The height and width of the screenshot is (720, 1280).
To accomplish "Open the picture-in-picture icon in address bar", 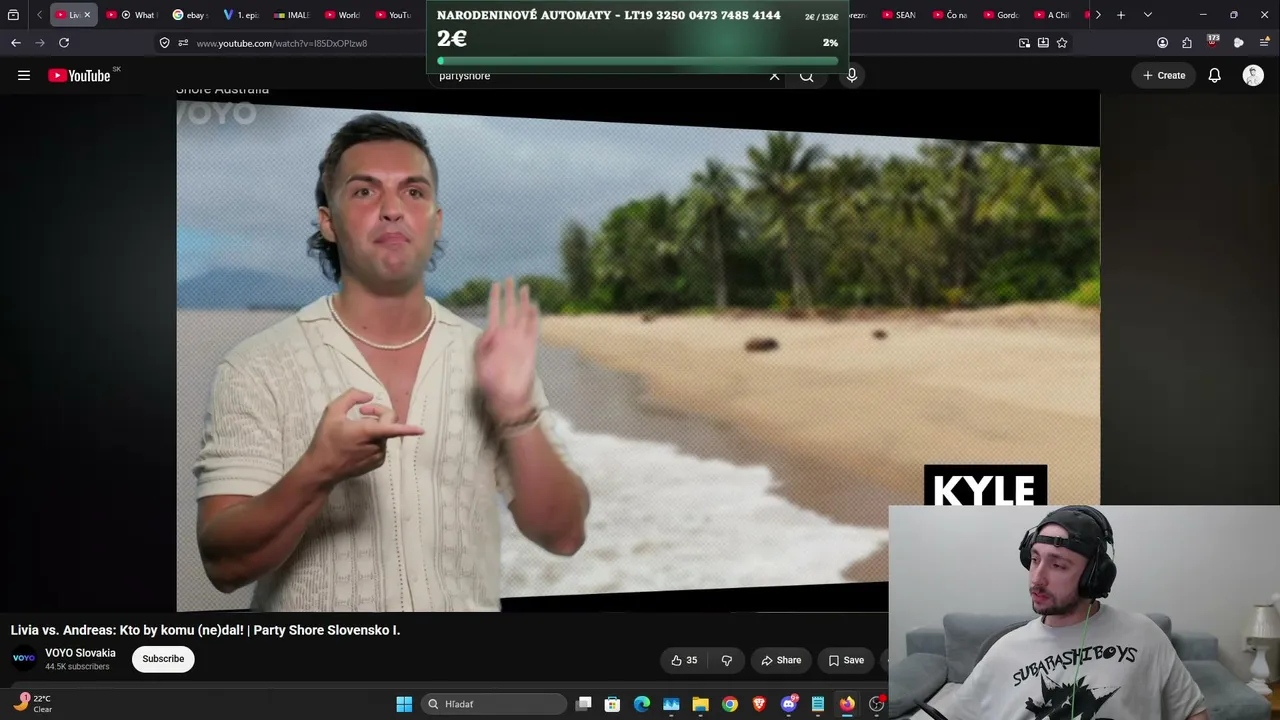I will tap(1024, 43).
